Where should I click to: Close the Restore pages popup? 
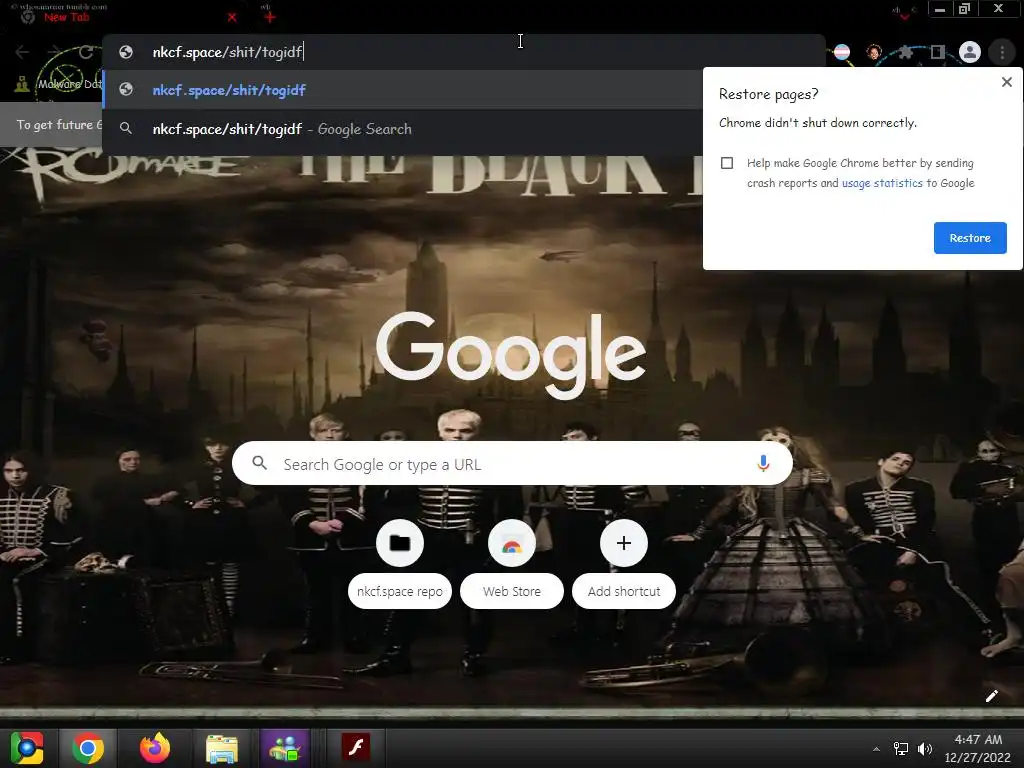coord(1006,82)
